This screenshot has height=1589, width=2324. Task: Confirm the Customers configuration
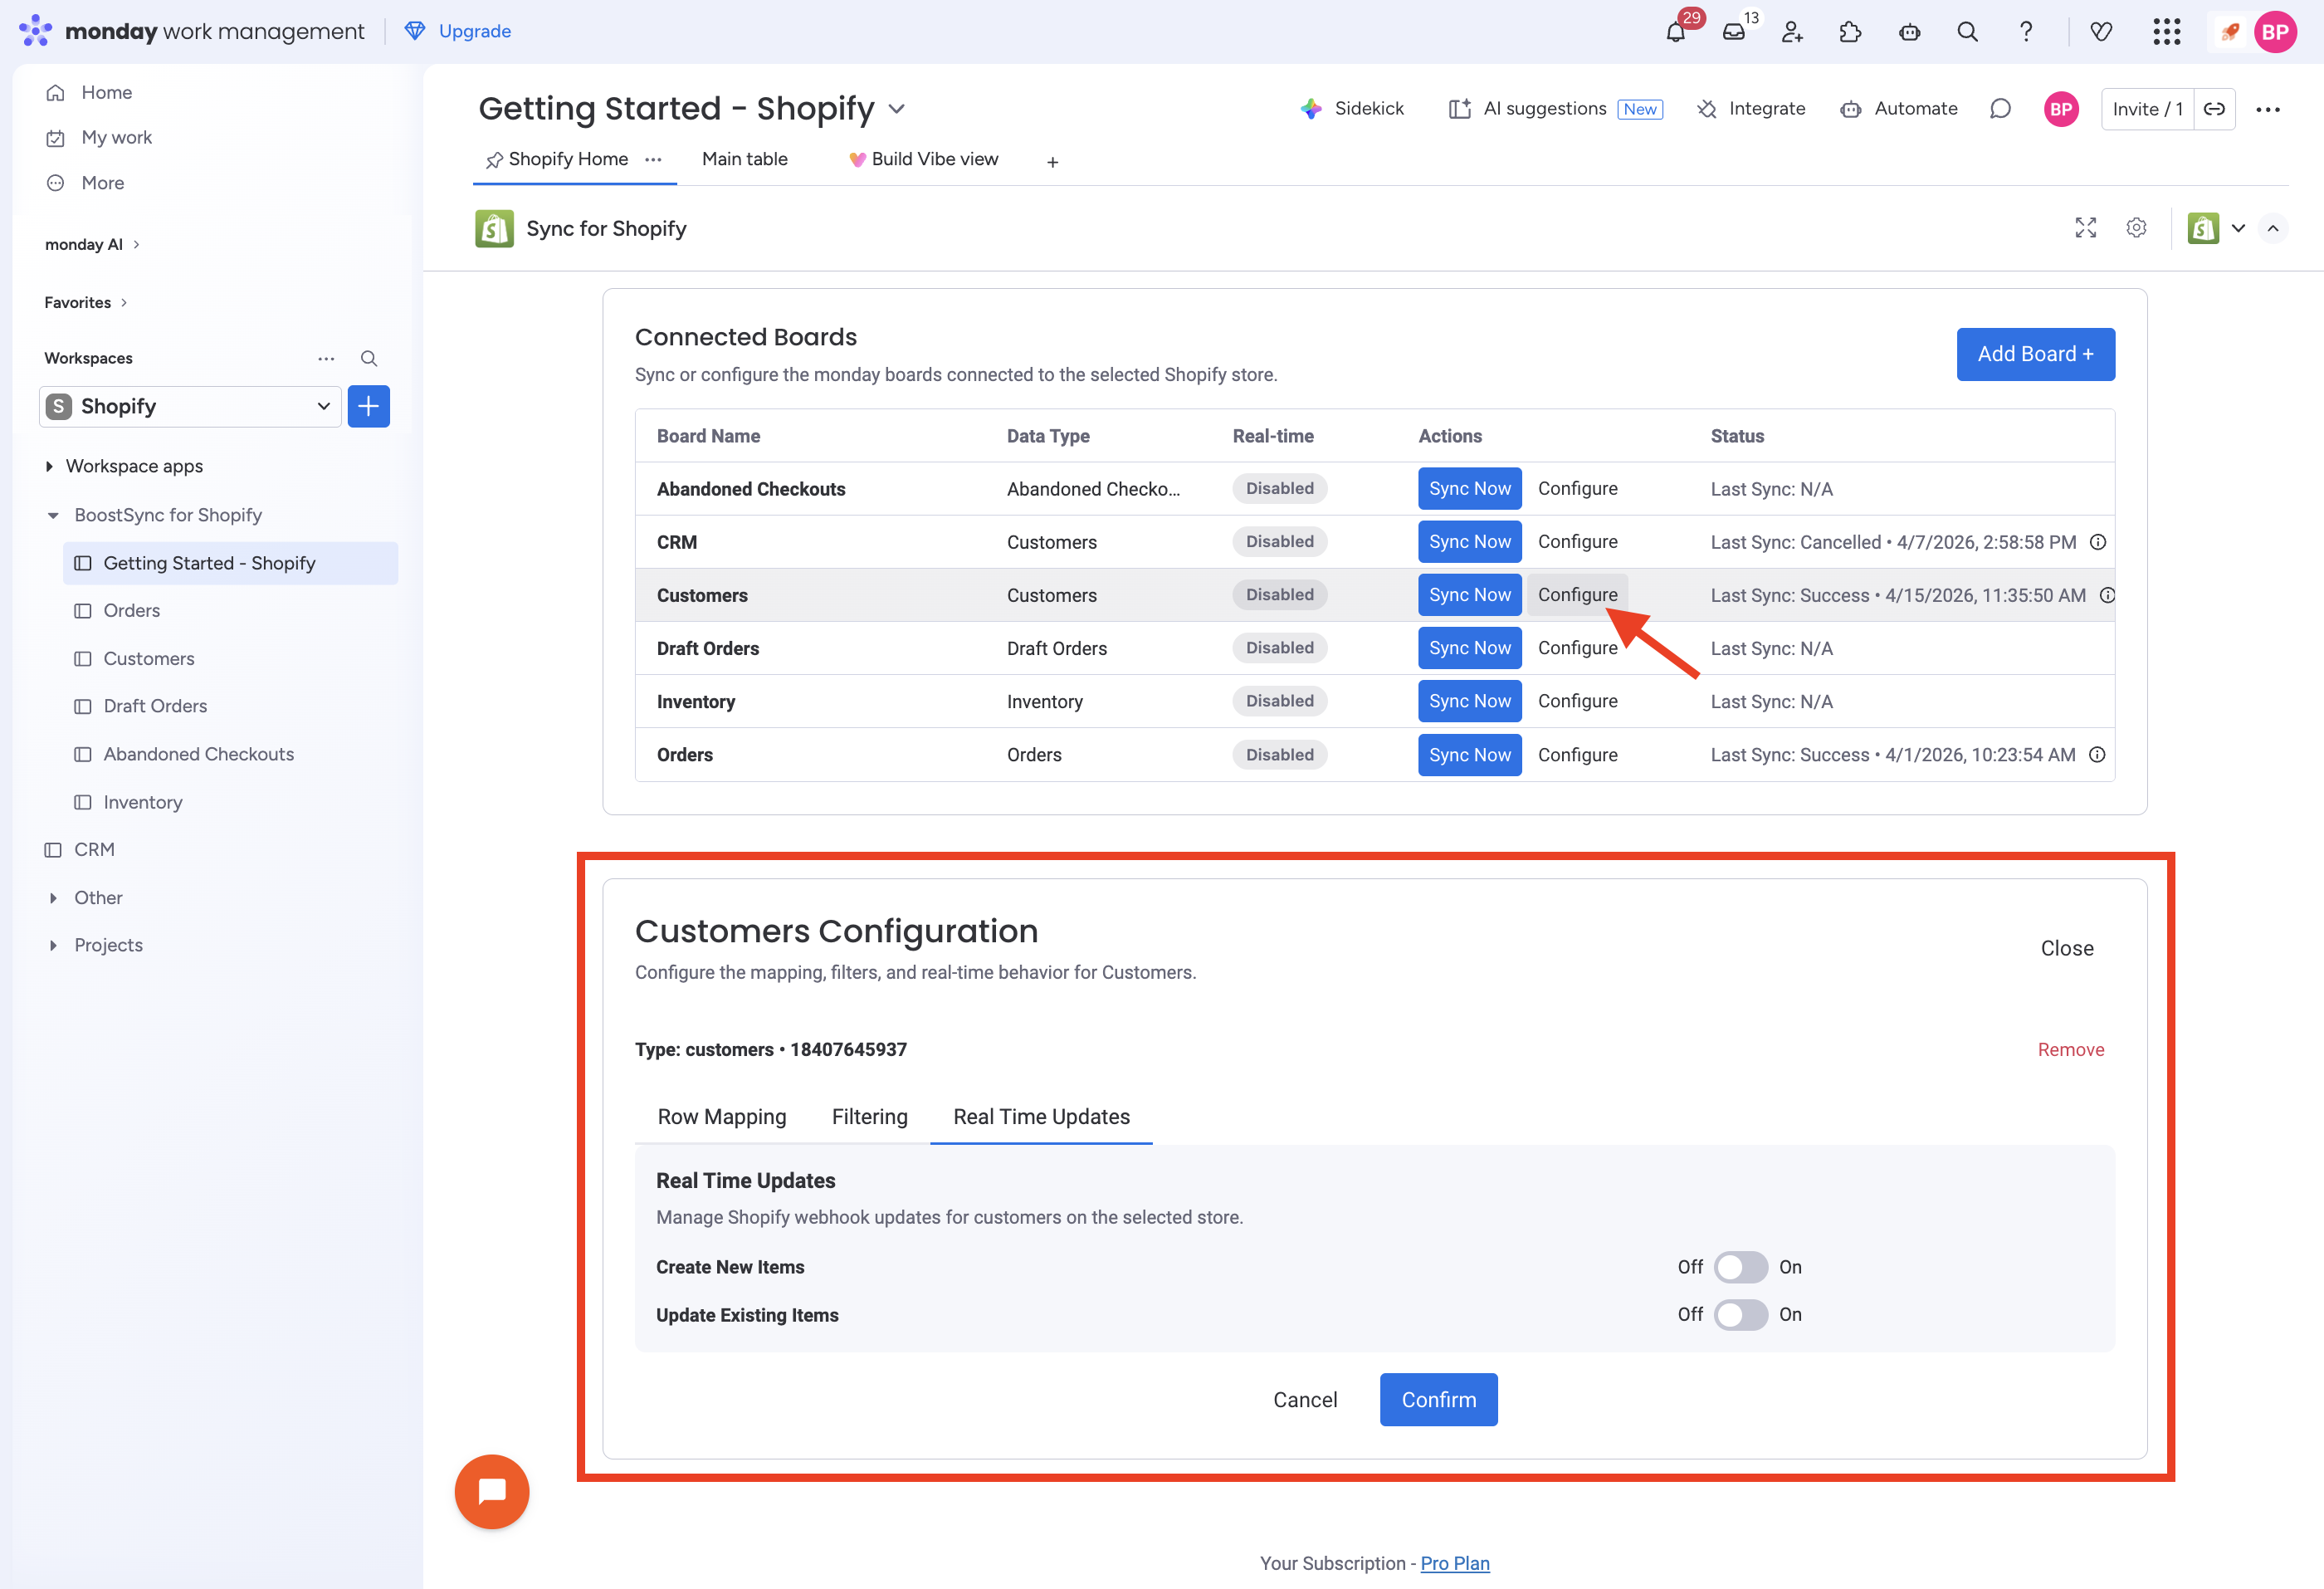point(1438,1400)
